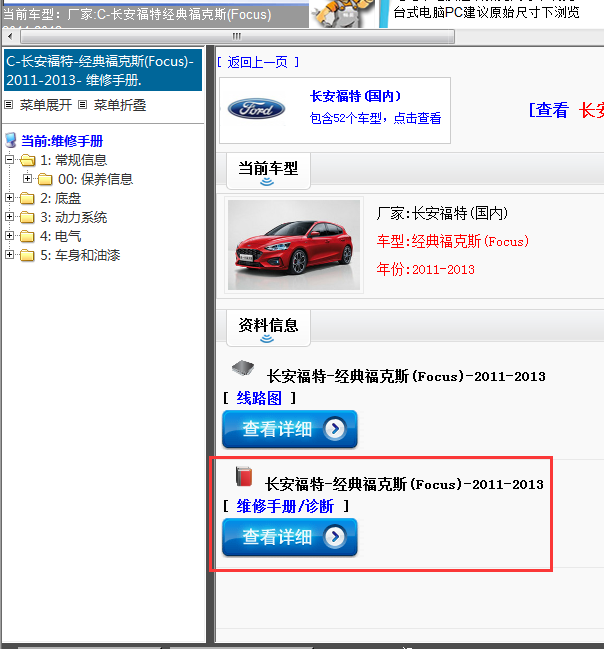Click the blue manual title header in sidebar
The image size is (604, 649).
[x=103, y=70]
